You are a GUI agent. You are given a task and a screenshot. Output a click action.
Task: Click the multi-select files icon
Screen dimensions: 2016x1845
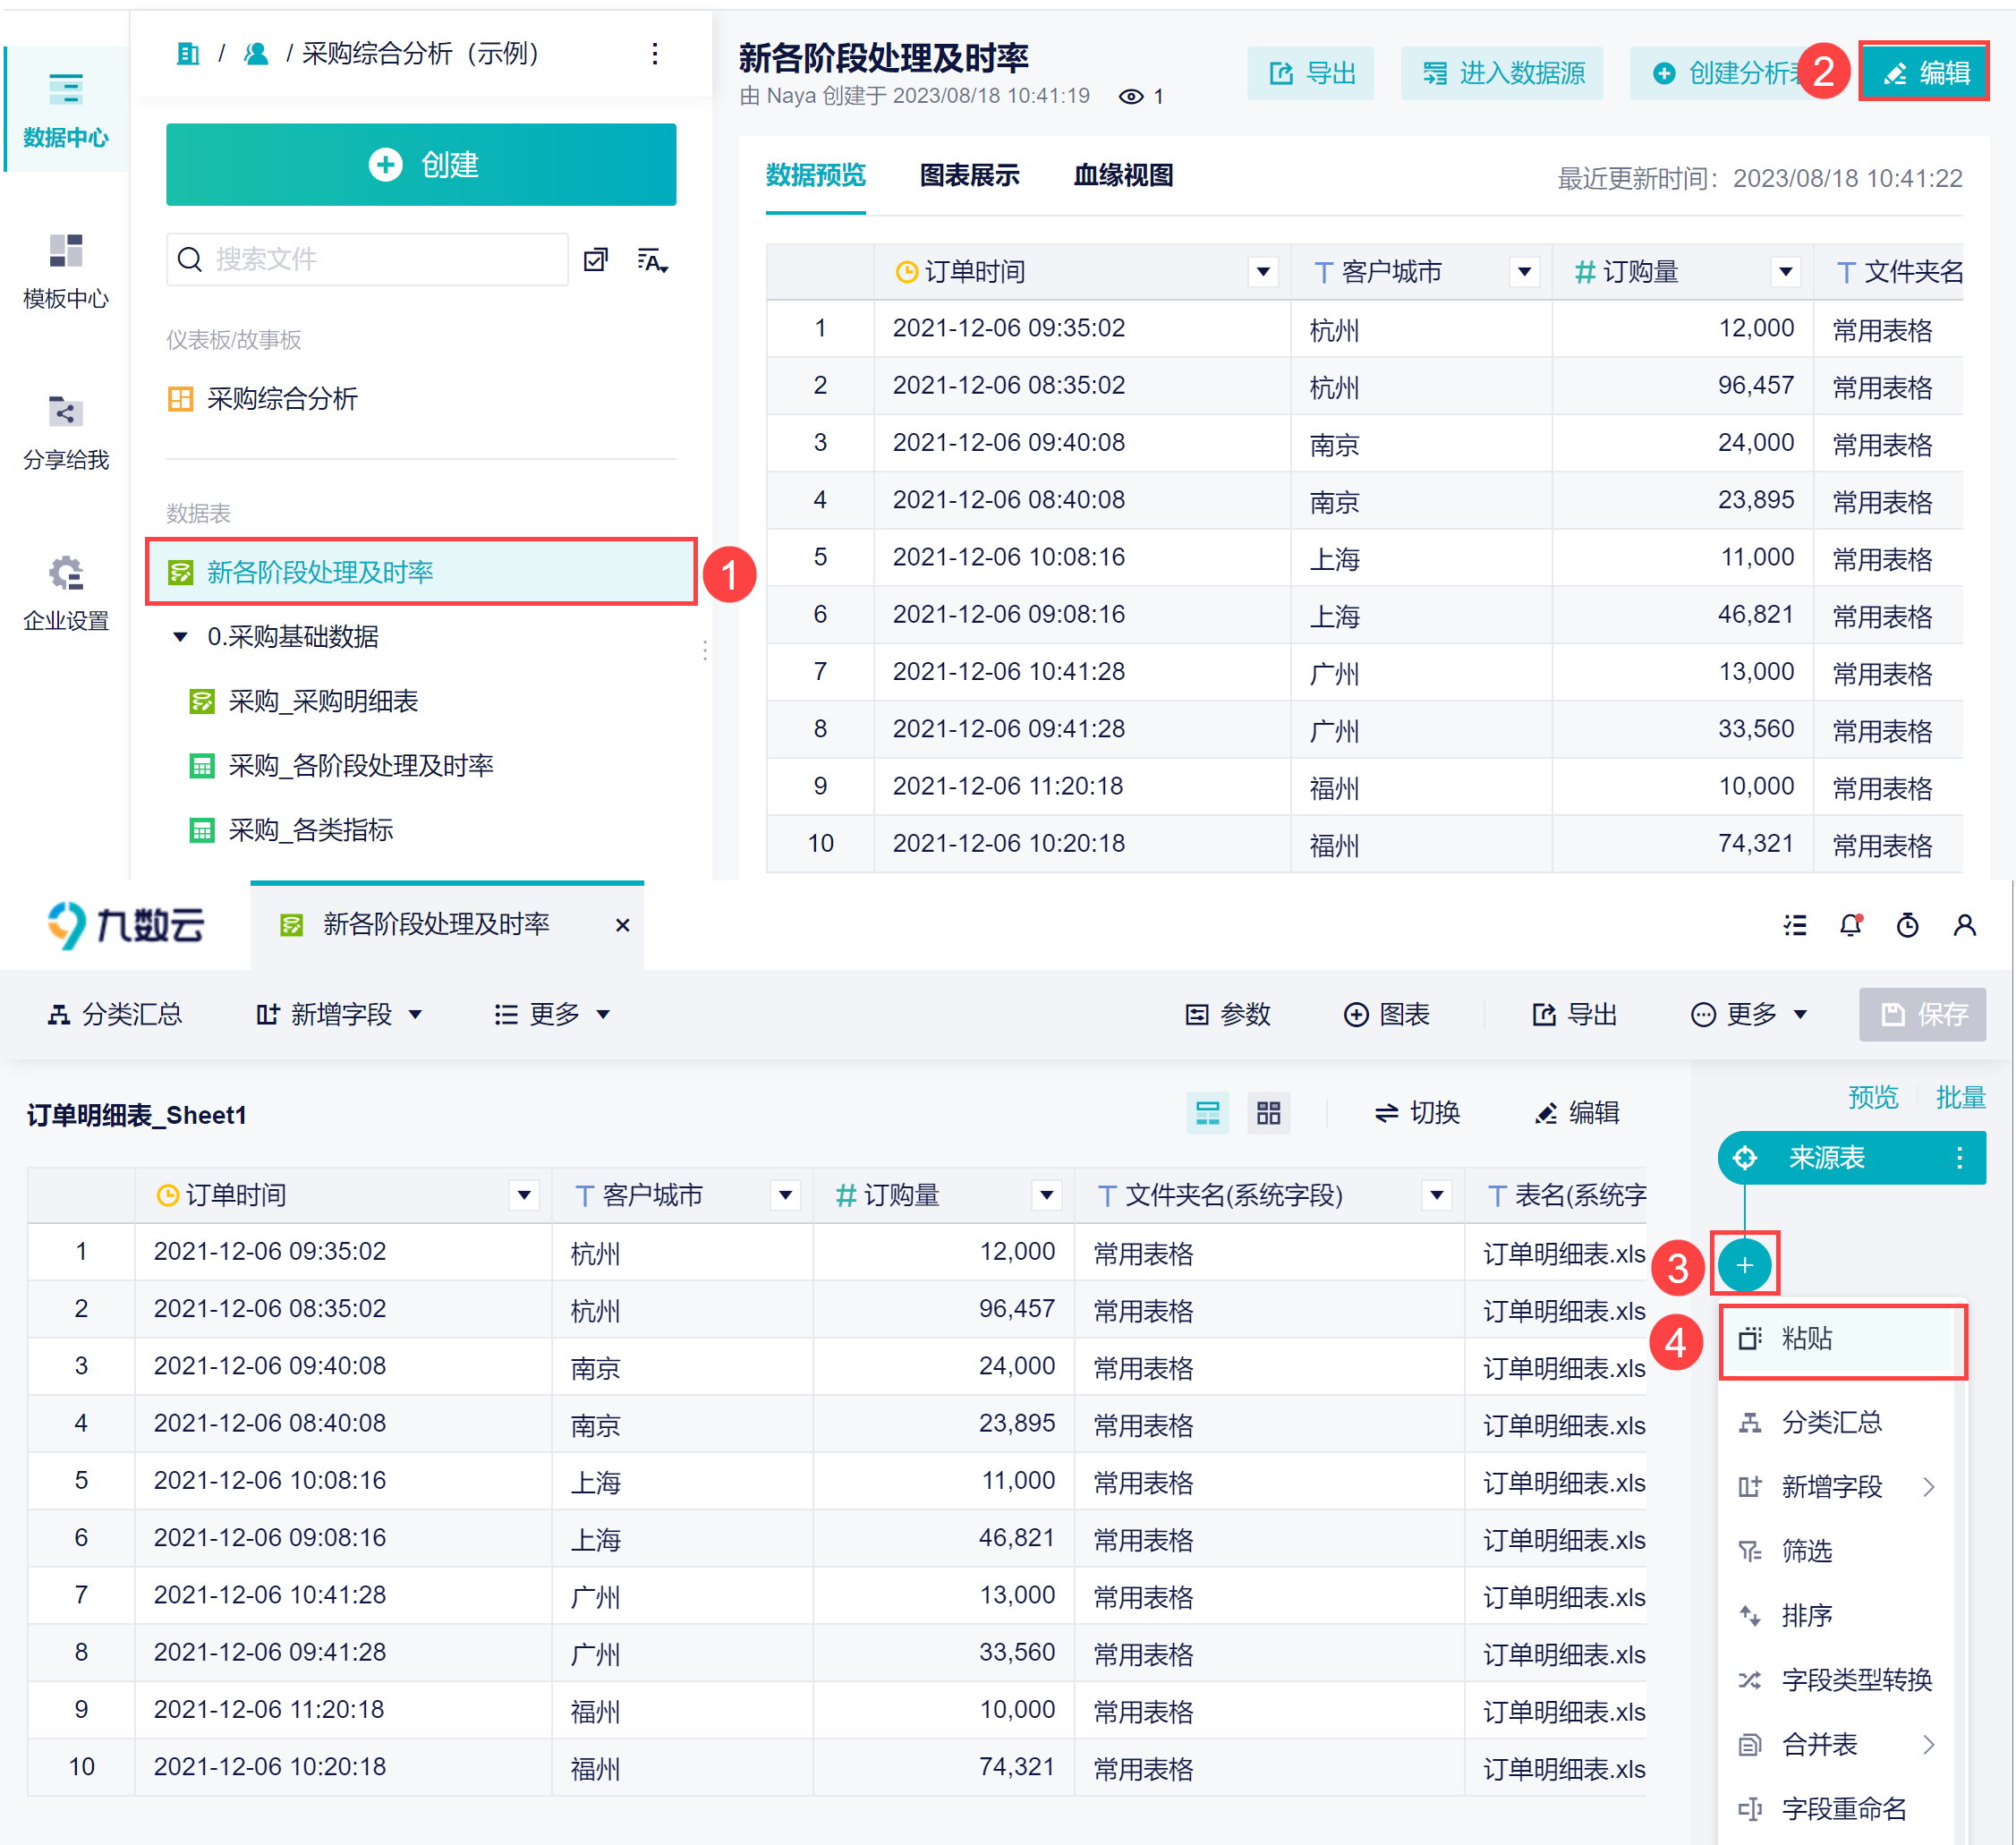pos(596,260)
